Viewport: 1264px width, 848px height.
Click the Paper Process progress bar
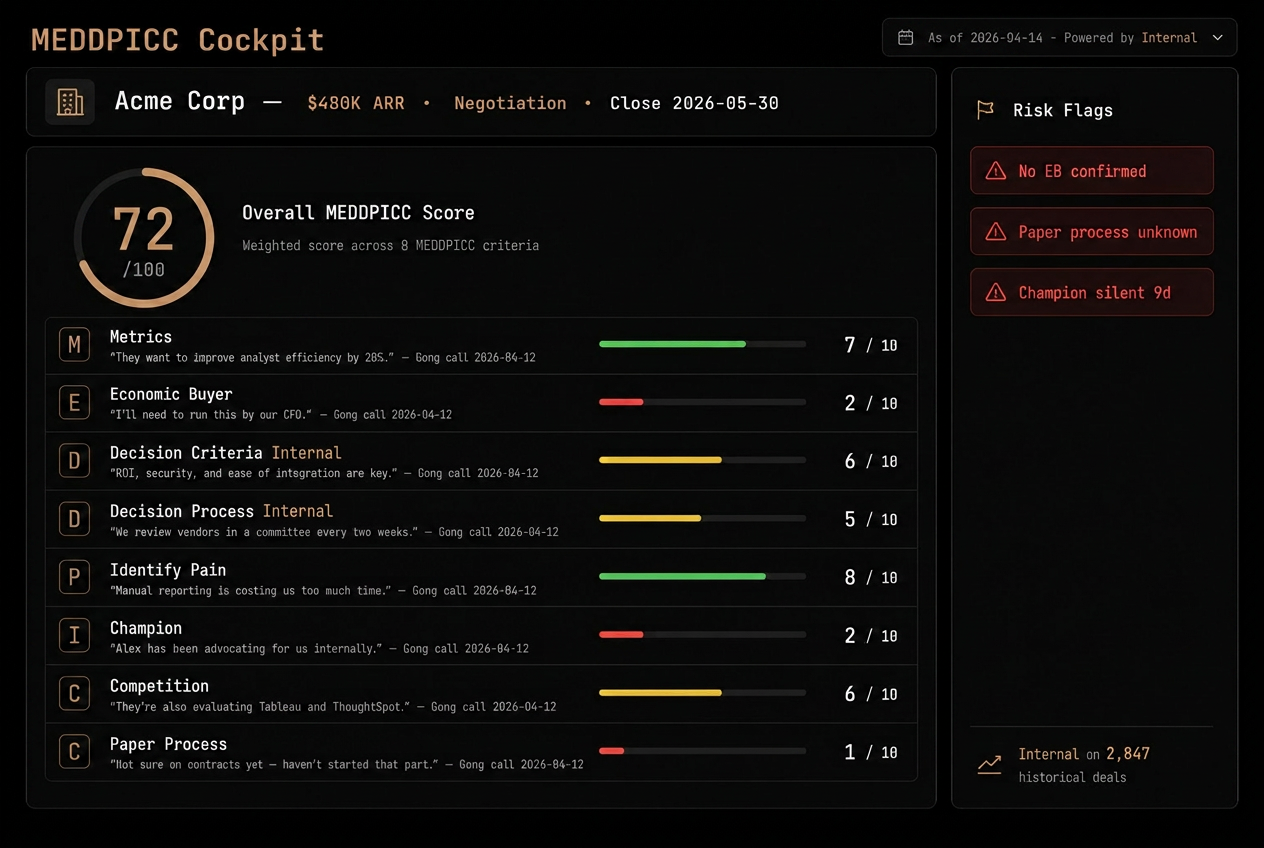702,750
